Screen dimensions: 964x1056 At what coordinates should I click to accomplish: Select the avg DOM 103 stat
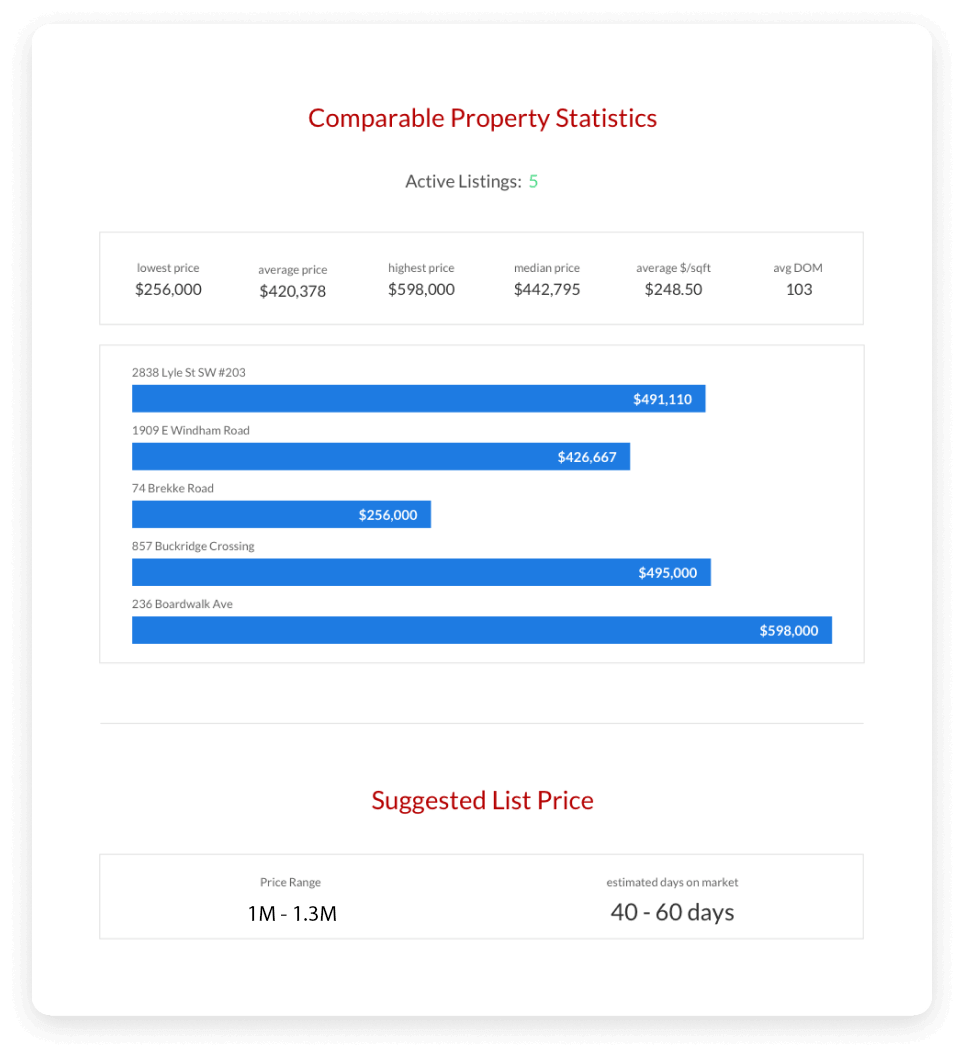coord(798,289)
